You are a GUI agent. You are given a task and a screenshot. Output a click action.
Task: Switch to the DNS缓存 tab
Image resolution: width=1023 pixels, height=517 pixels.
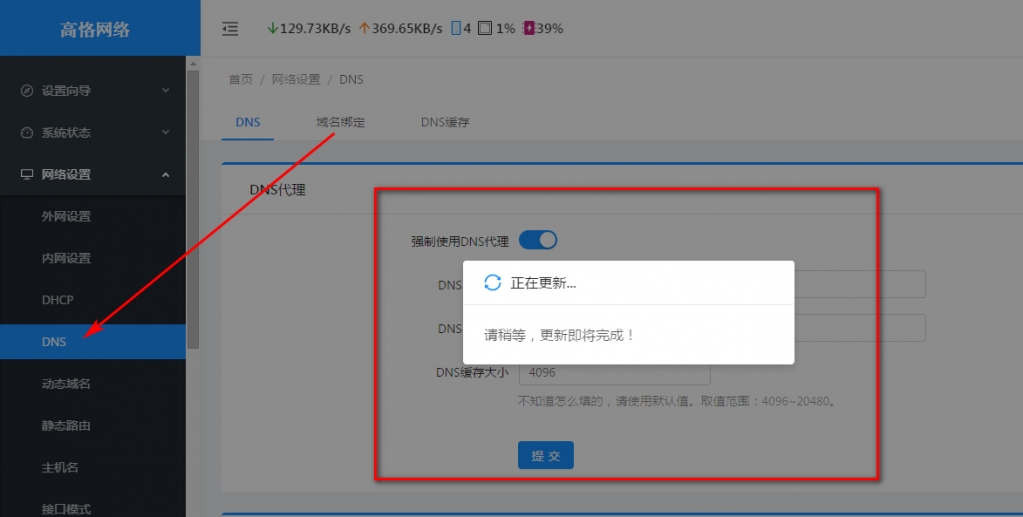click(445, 122)
